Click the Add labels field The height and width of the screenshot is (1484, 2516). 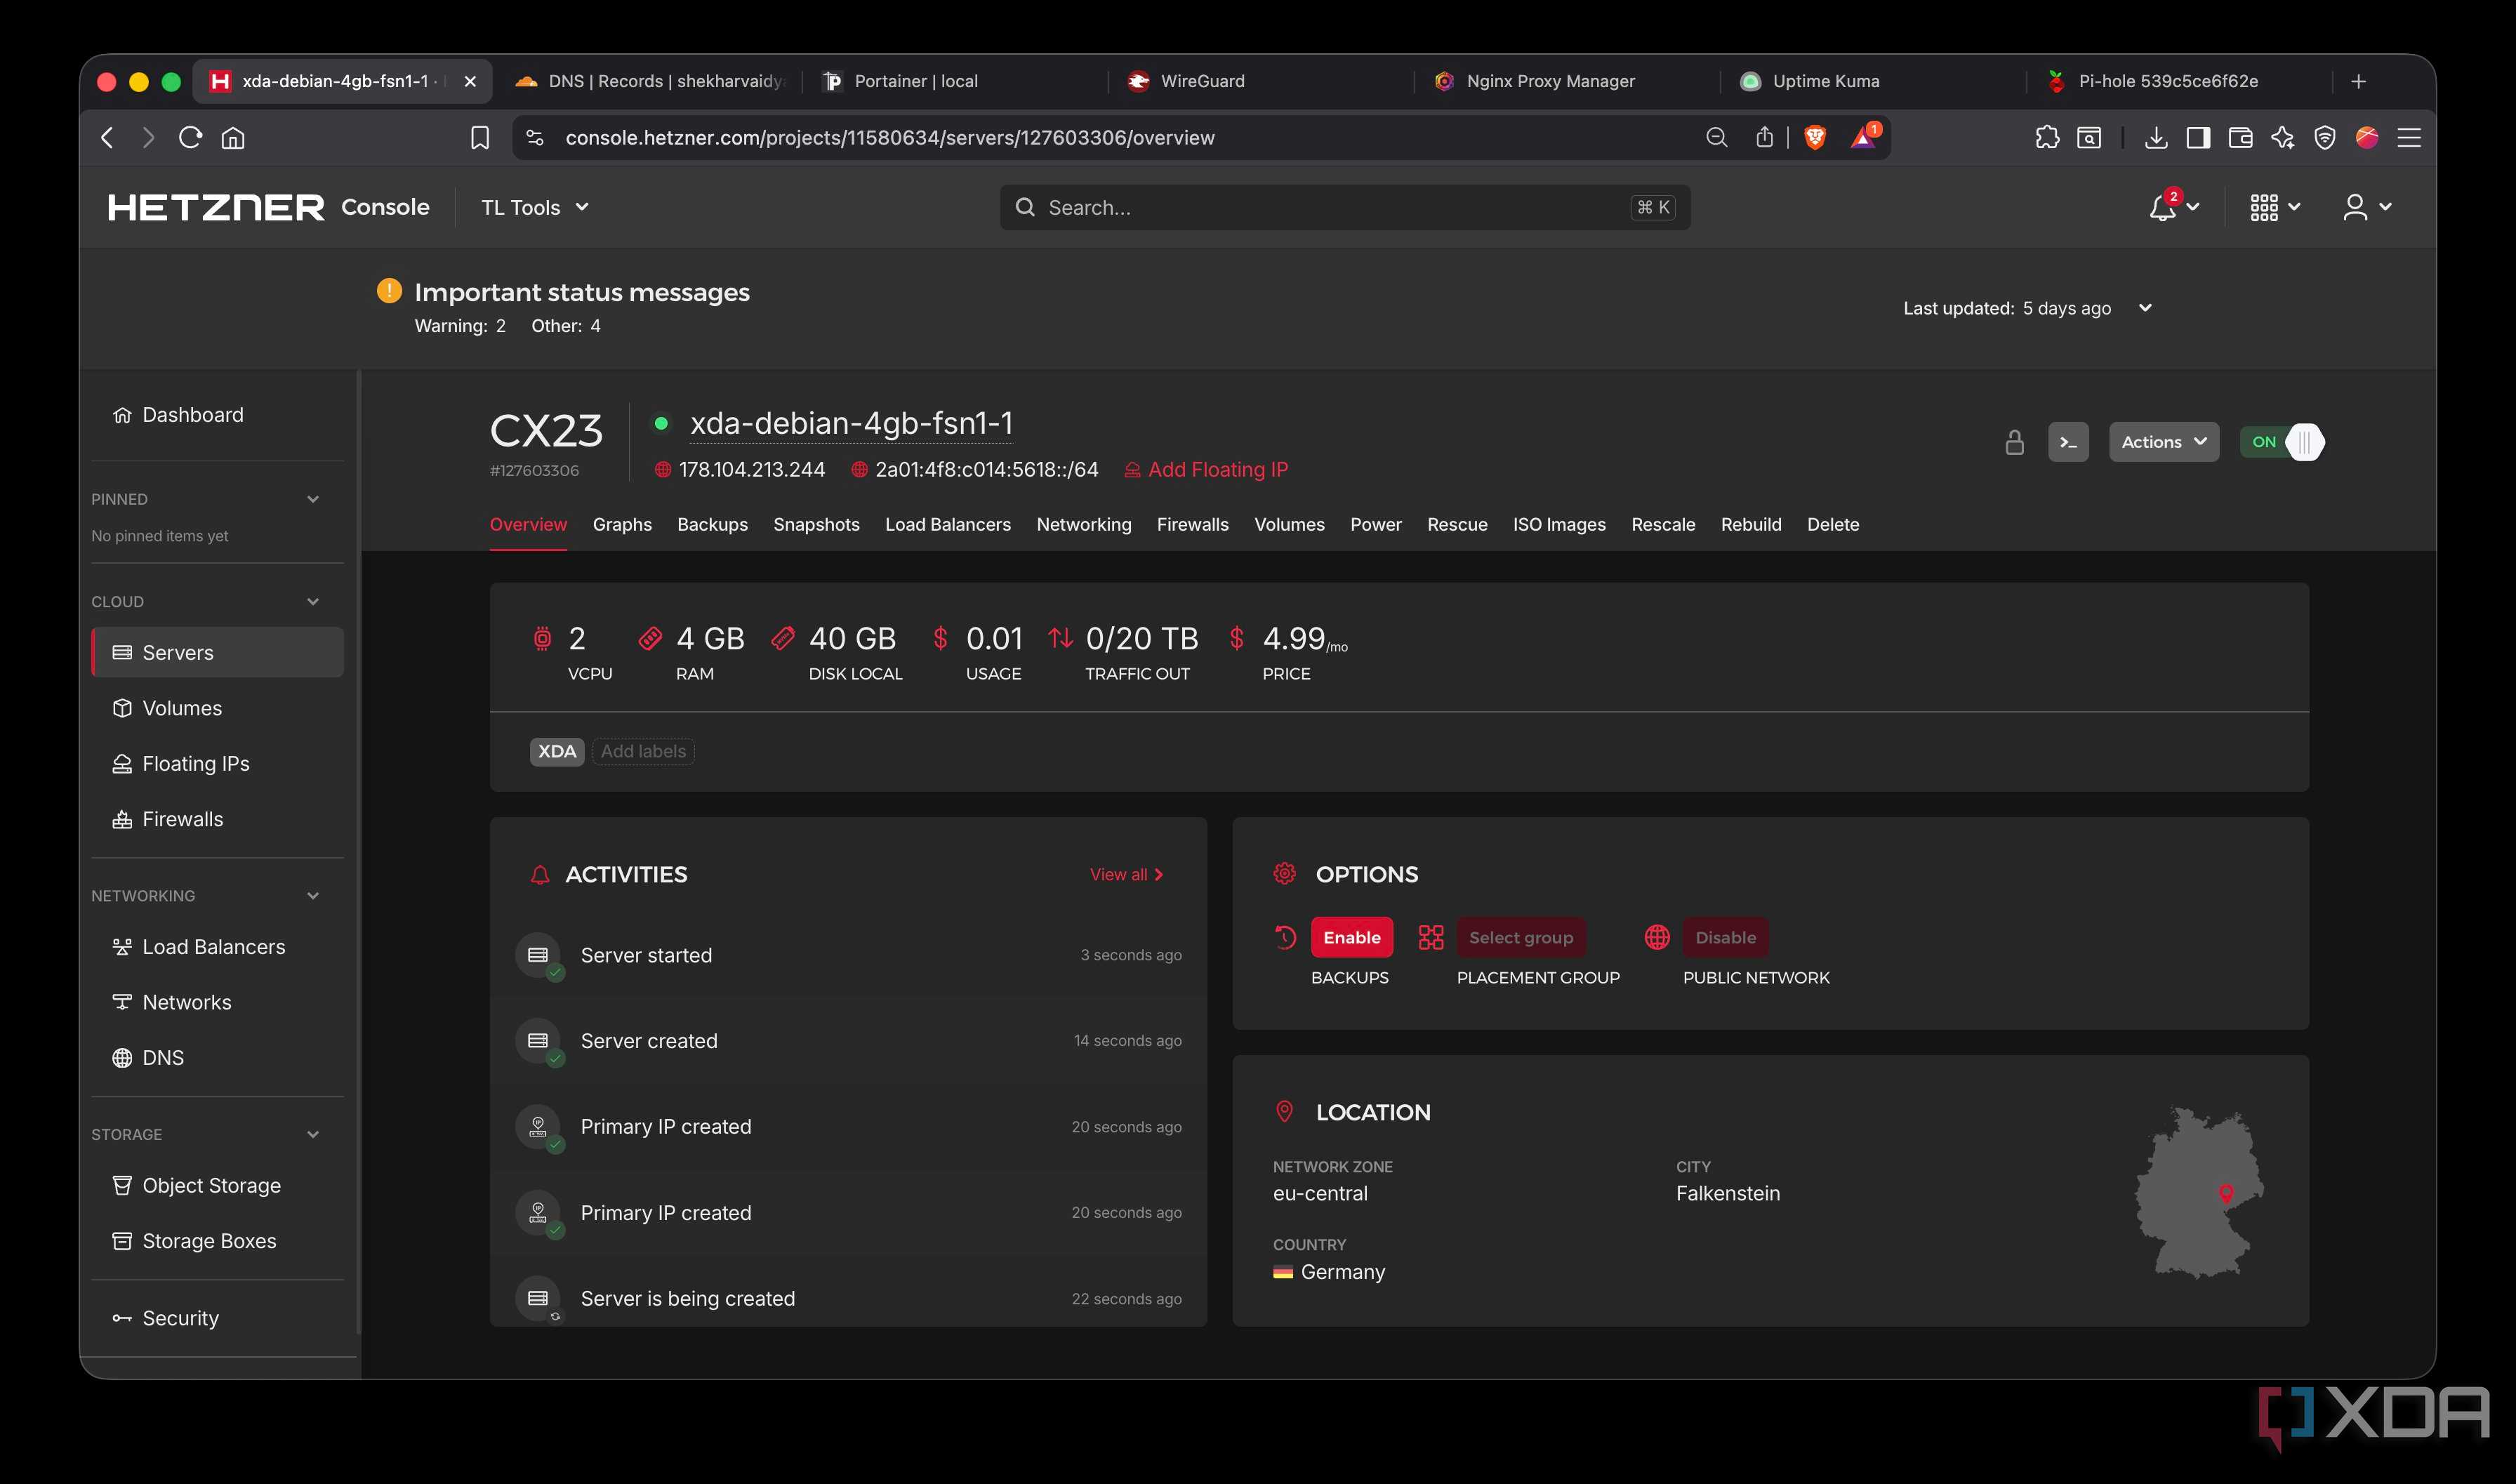click(643, 751)
